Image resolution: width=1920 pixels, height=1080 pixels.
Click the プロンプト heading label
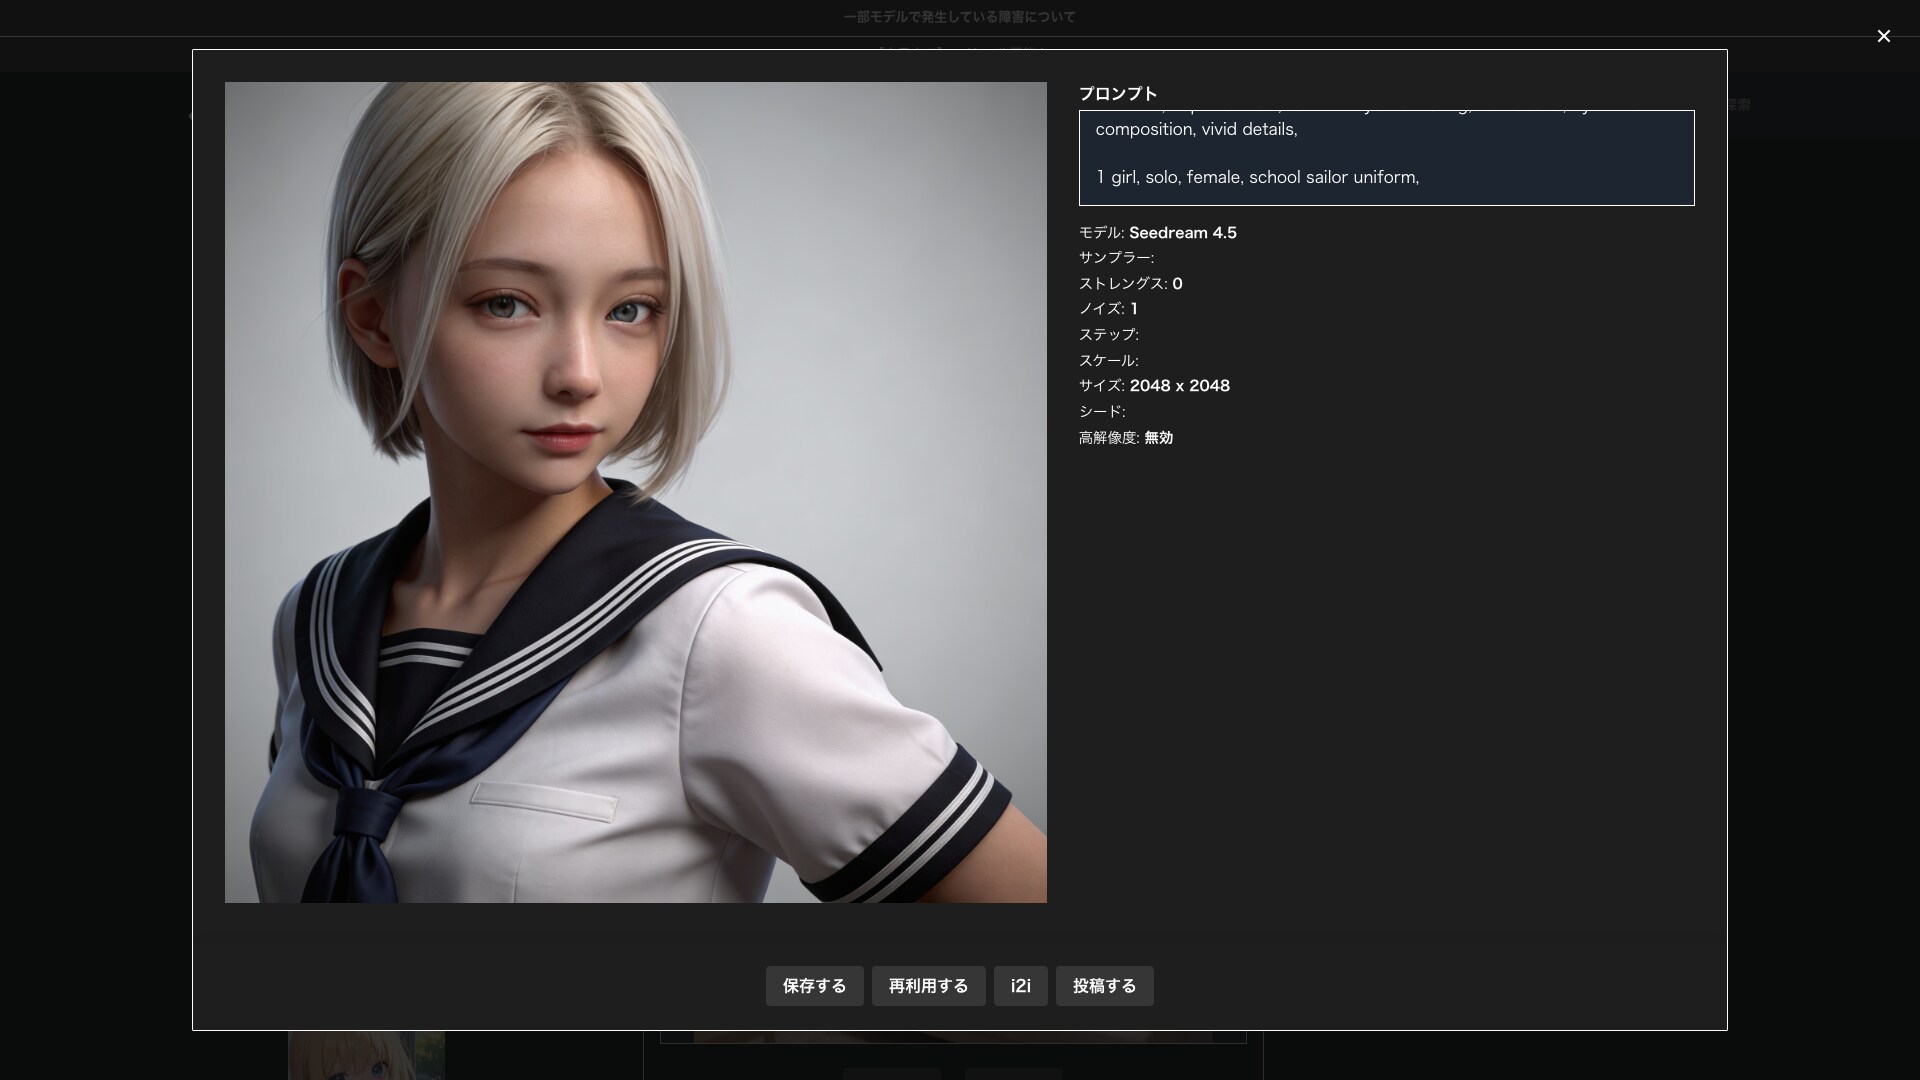[1118, 94]
